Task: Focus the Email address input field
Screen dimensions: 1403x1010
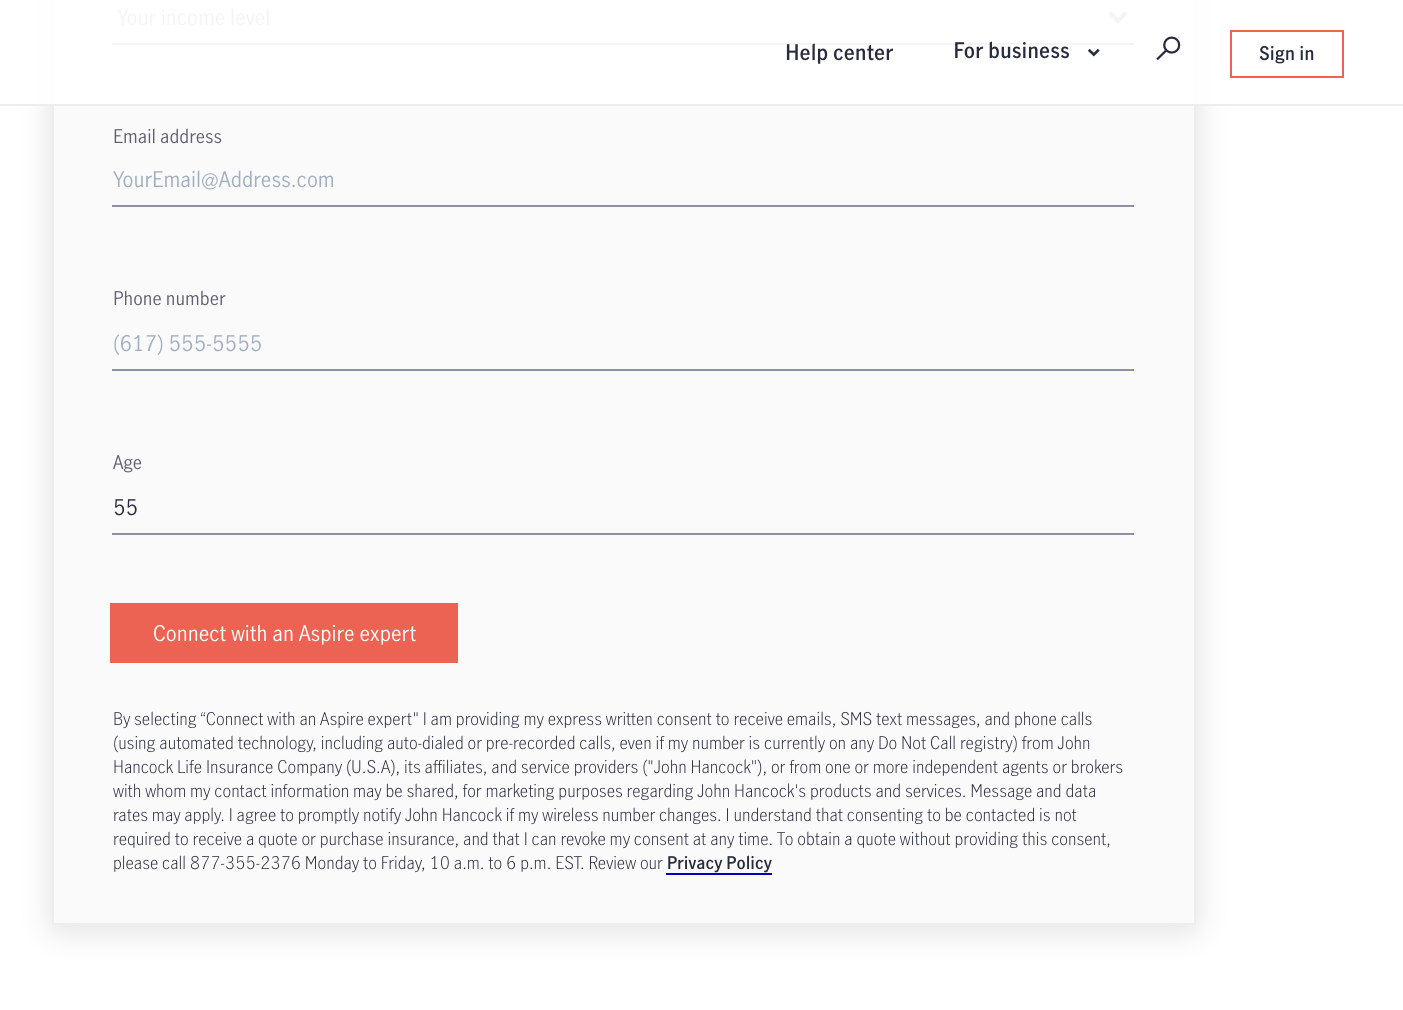Action: click(622, 181)
